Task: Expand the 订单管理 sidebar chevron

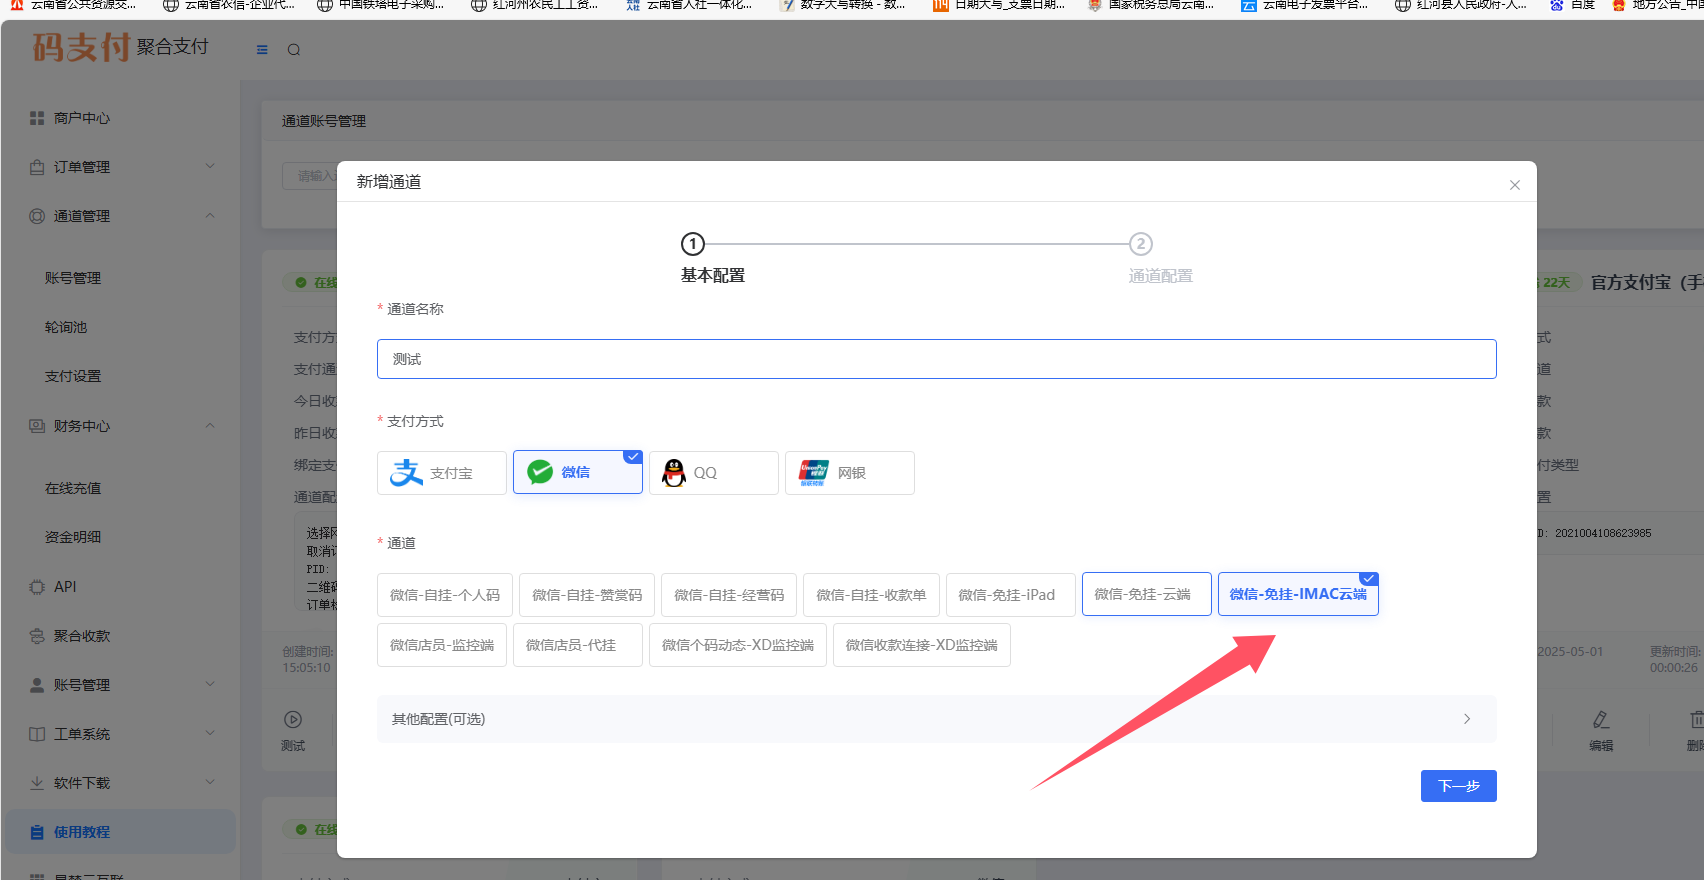Action: point(210,166)
